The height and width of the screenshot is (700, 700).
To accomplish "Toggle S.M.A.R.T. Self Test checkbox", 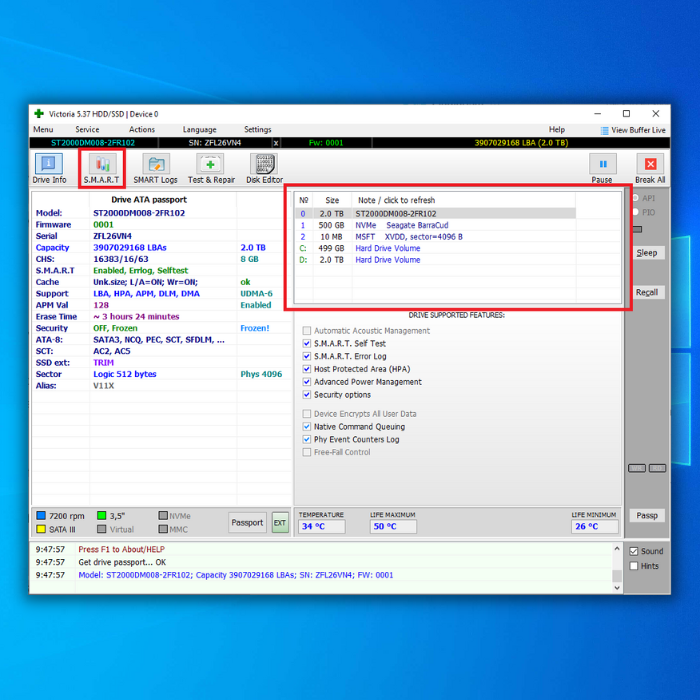I will coord(307,343).
